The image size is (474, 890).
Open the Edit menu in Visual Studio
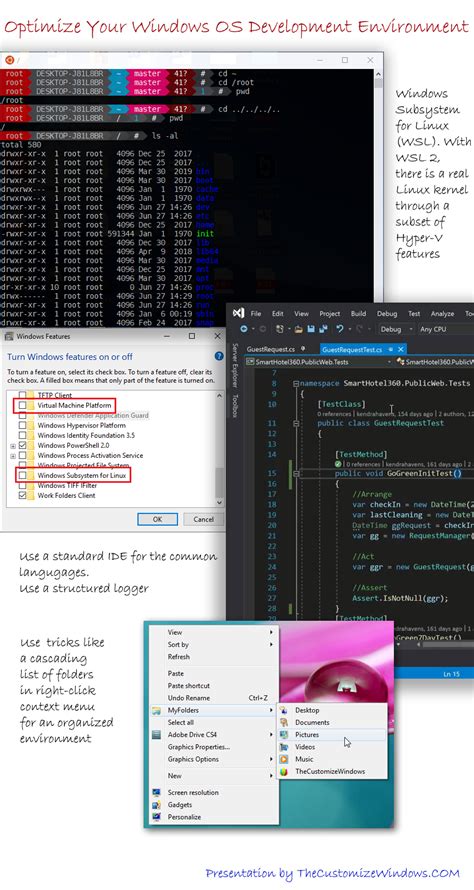(278, 313)
